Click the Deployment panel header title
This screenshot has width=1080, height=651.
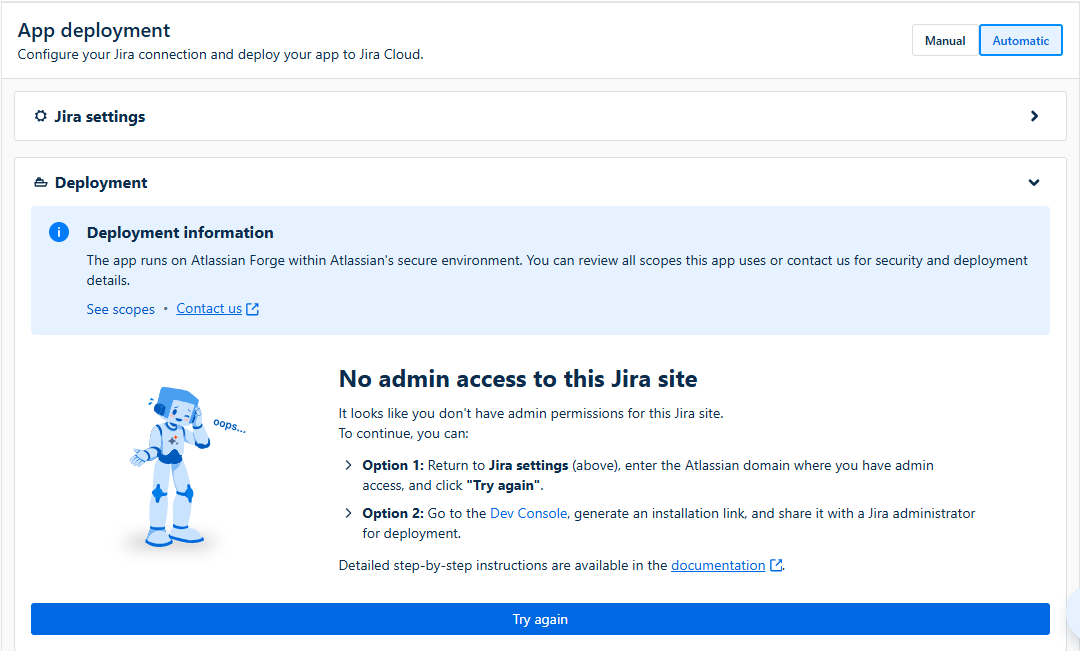tap(101, 183)
